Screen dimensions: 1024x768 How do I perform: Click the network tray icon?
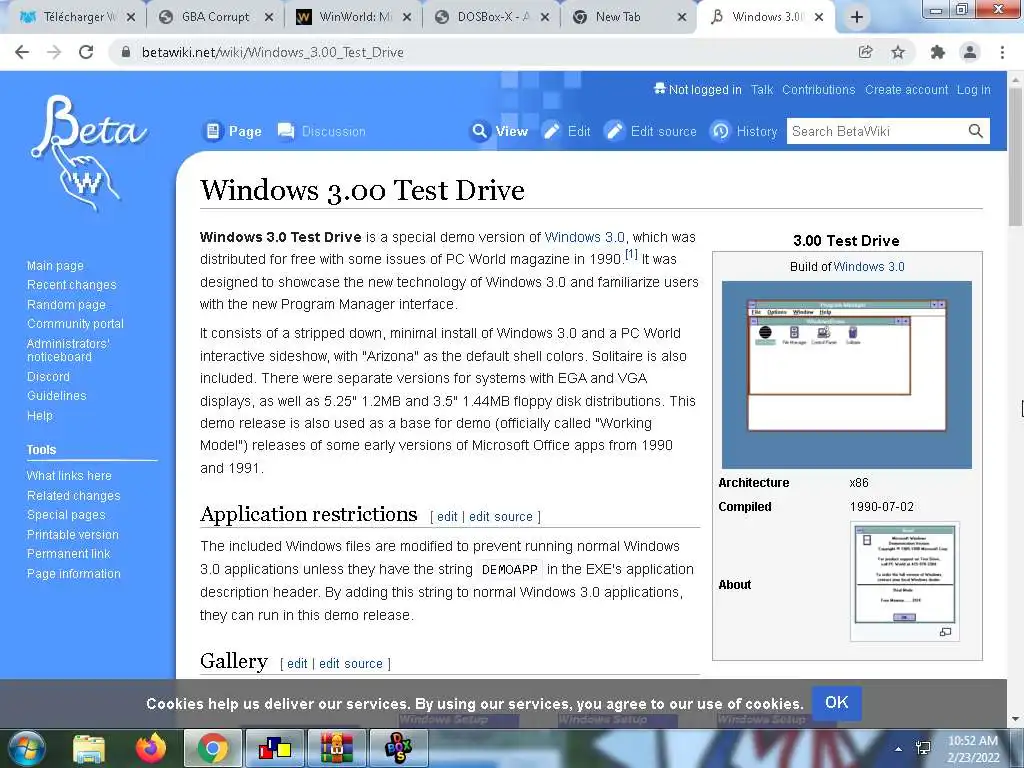[x=923, y=748]
